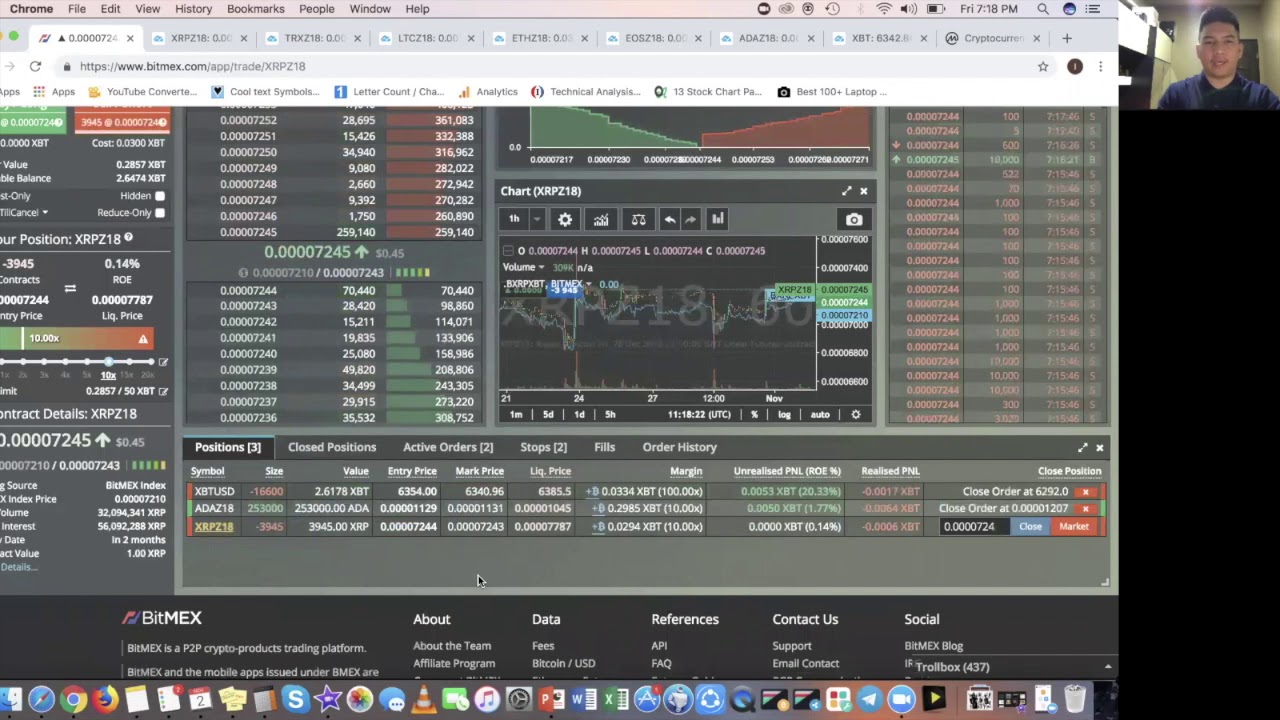Open a new Chrome tab
1280x720 pixels.
1067,38
